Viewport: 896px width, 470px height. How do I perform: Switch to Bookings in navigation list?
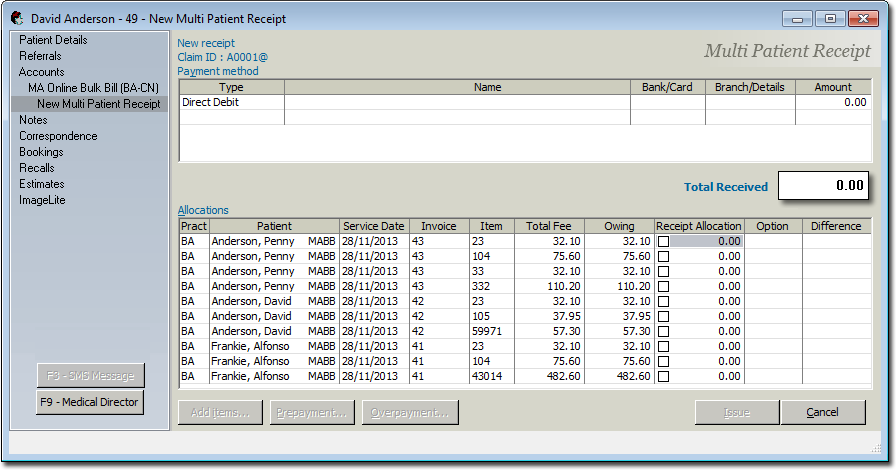(41, 152)
